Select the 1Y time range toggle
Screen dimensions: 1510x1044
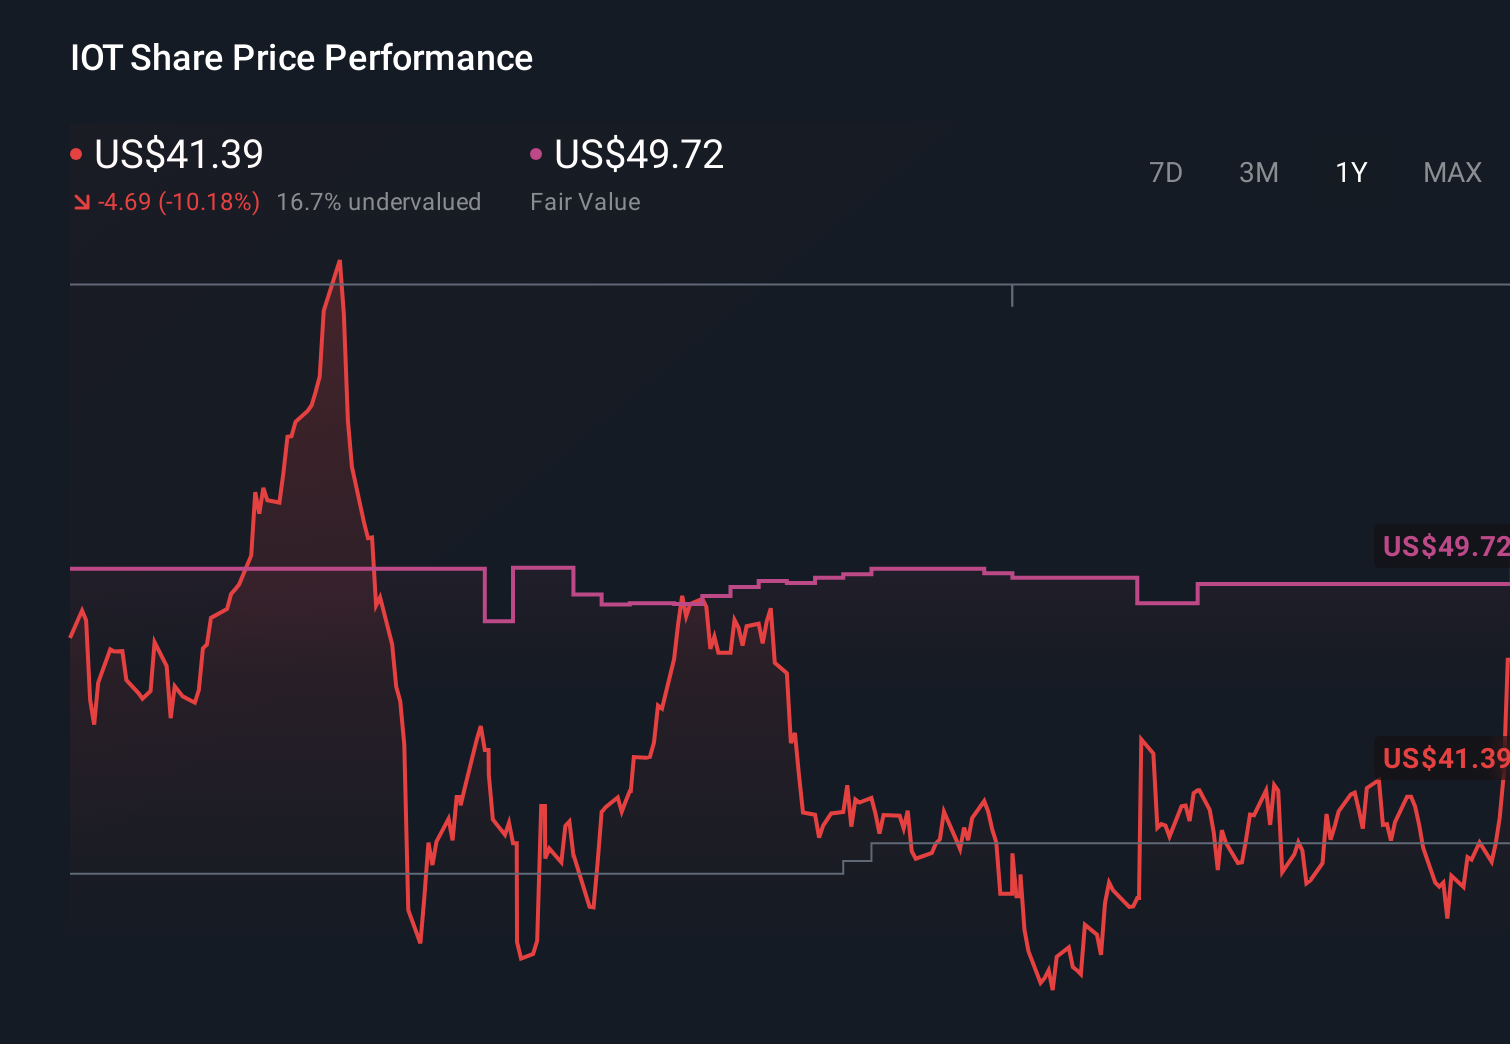(x=1350, y=172)
